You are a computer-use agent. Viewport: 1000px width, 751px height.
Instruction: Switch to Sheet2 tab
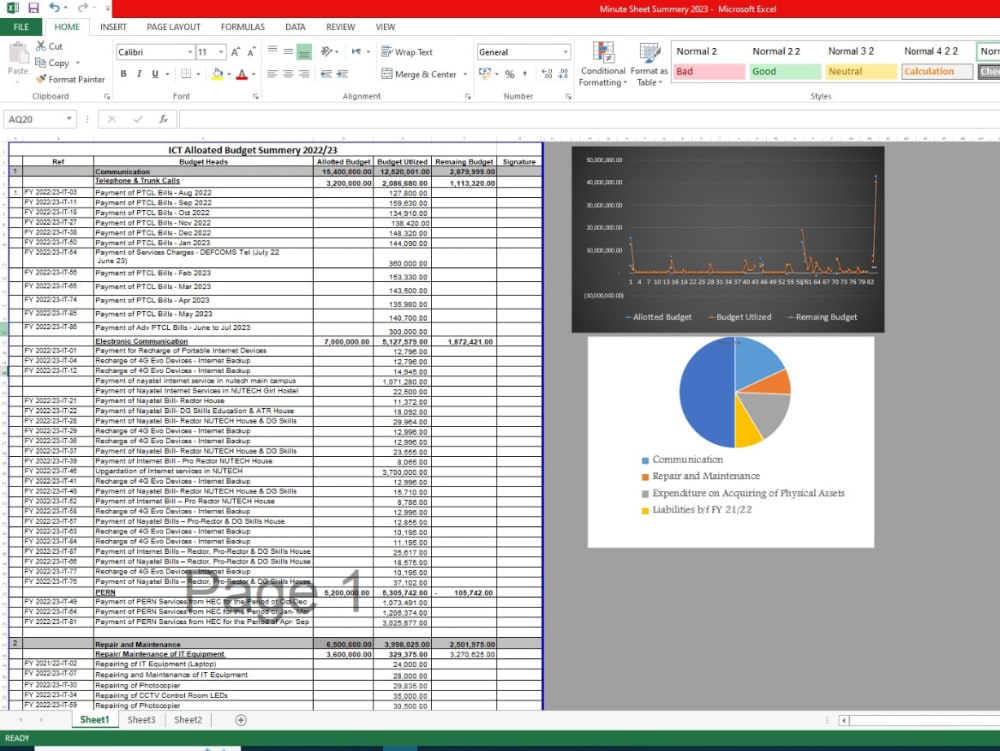click(188, 720)
